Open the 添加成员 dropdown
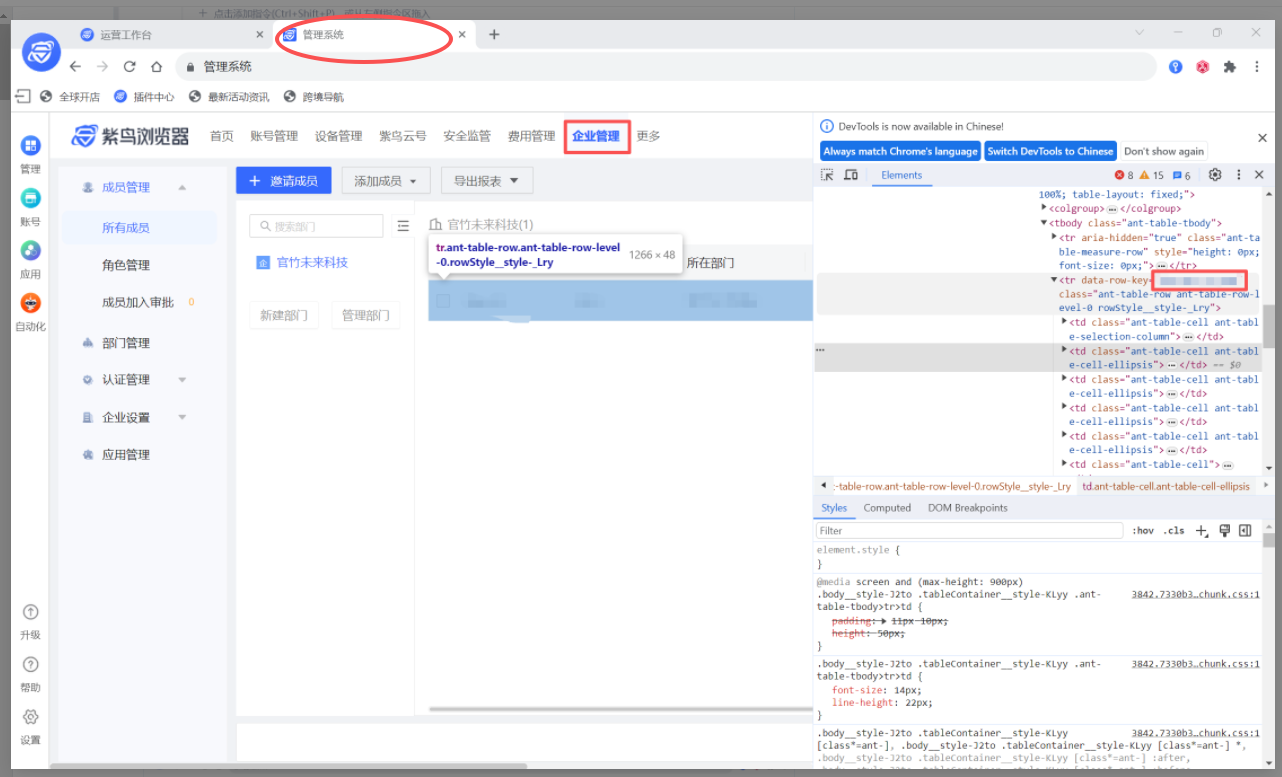Image resolution: width=1282 pixels, height=777 pixels. tap(386, 181)
